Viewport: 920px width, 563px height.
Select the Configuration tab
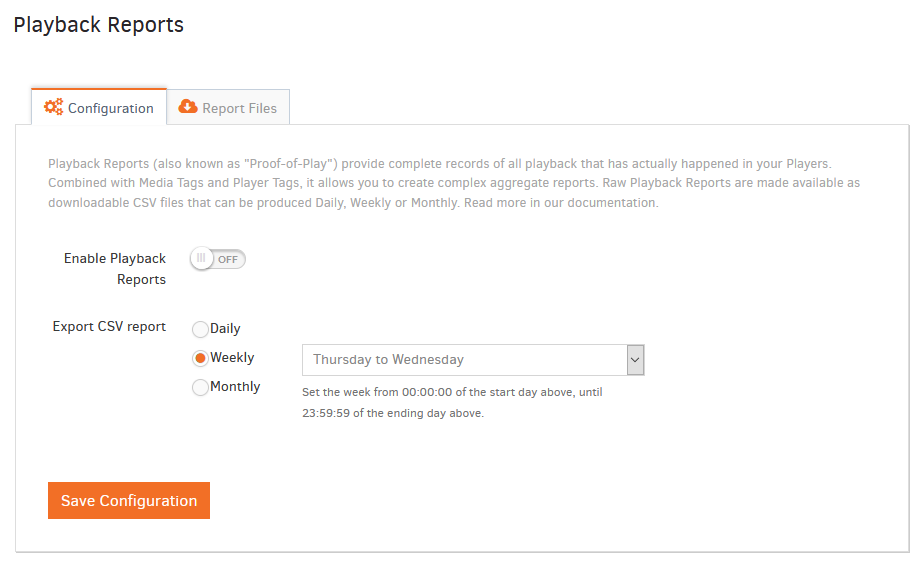(x=99, y=107)
